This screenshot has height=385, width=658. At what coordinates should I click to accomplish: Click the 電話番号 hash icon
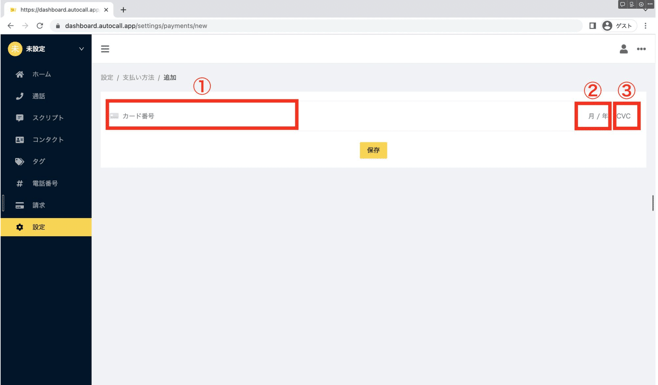[x=19, y=183]
